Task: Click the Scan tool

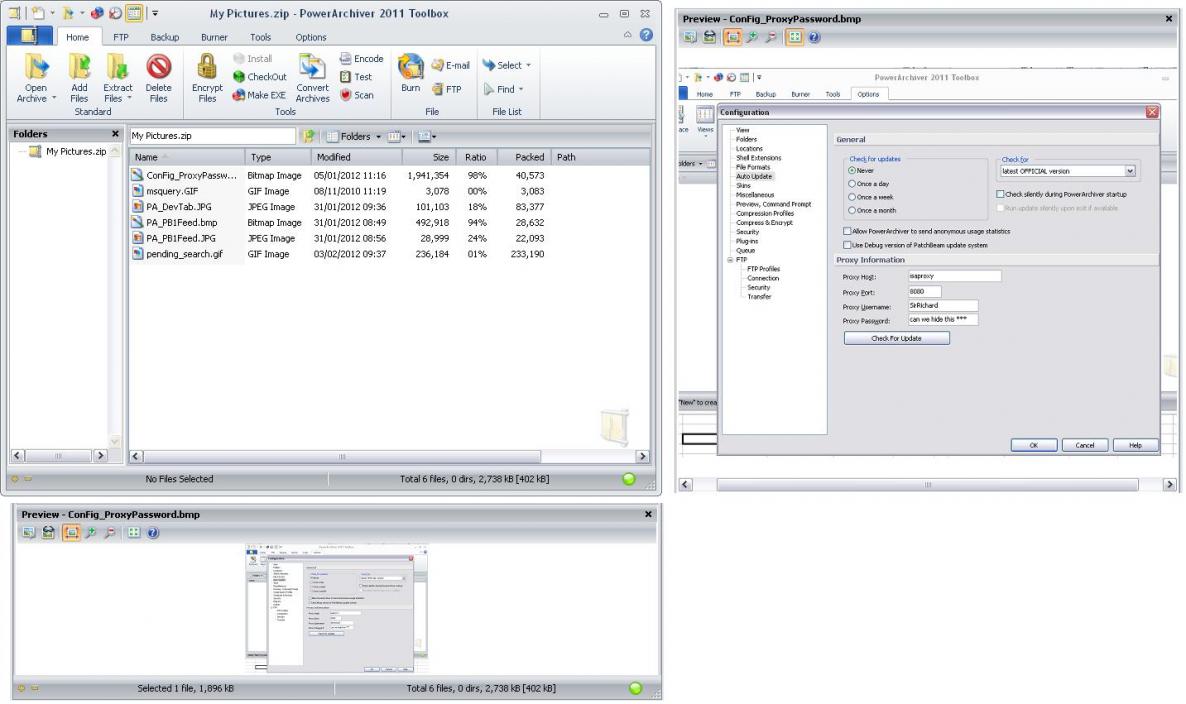Action: click(356, 95)
